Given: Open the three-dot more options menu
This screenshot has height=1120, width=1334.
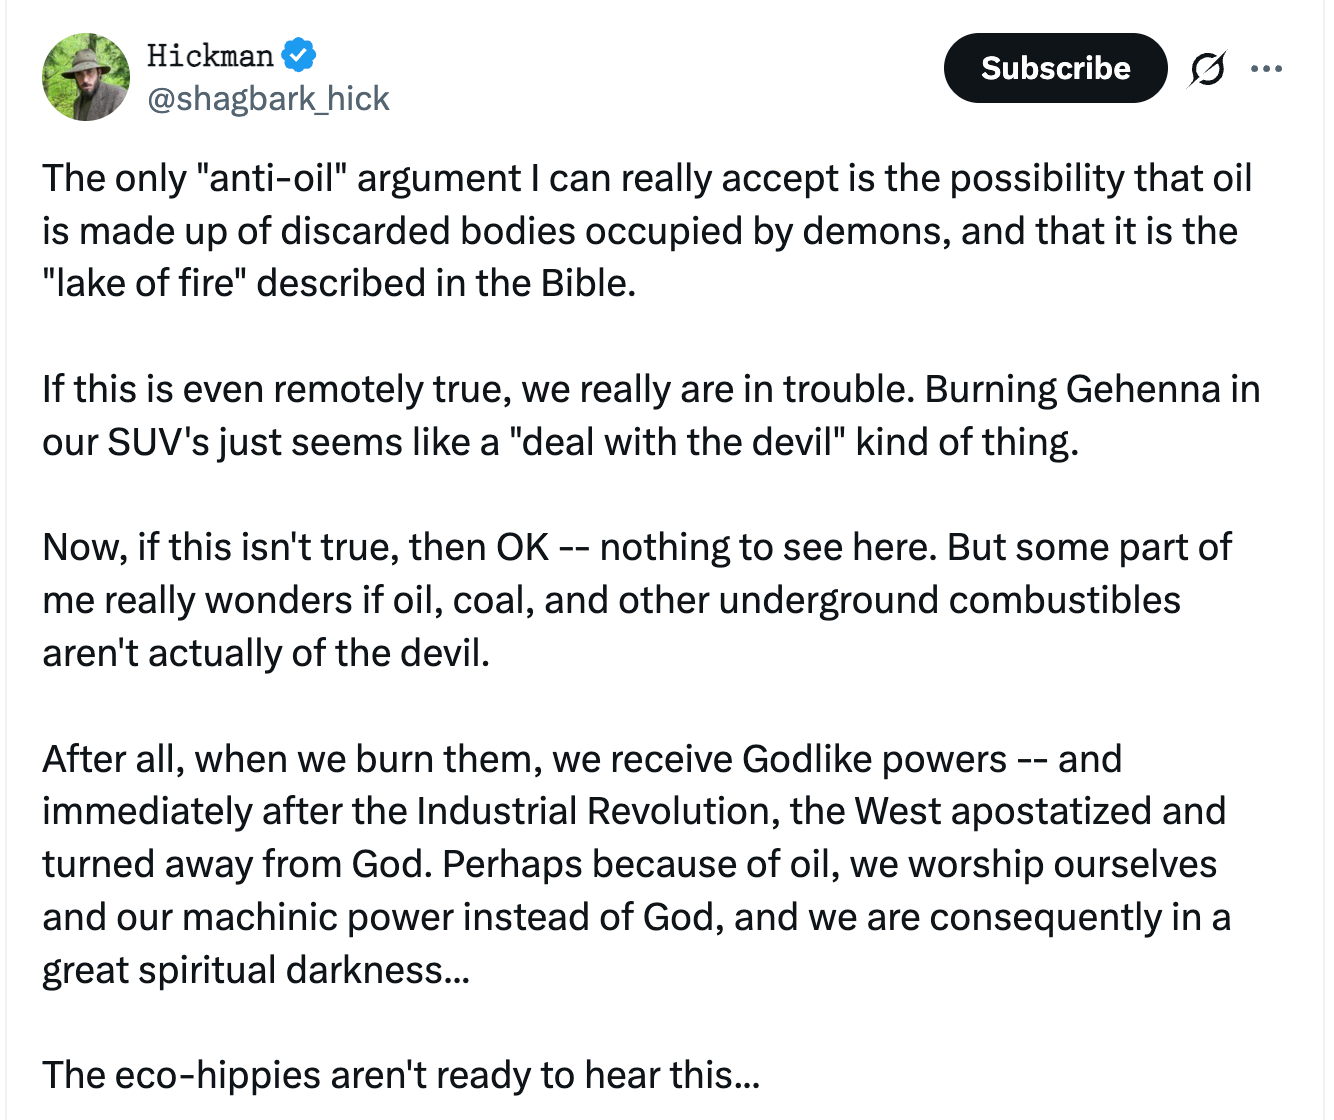Looking at the screenshot, I should pyautogui.click(x=1266, y=69).
